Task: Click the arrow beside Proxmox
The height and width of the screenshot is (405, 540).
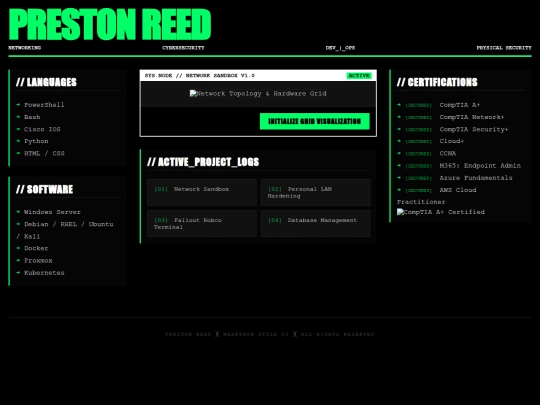Action: pos(18,261)
